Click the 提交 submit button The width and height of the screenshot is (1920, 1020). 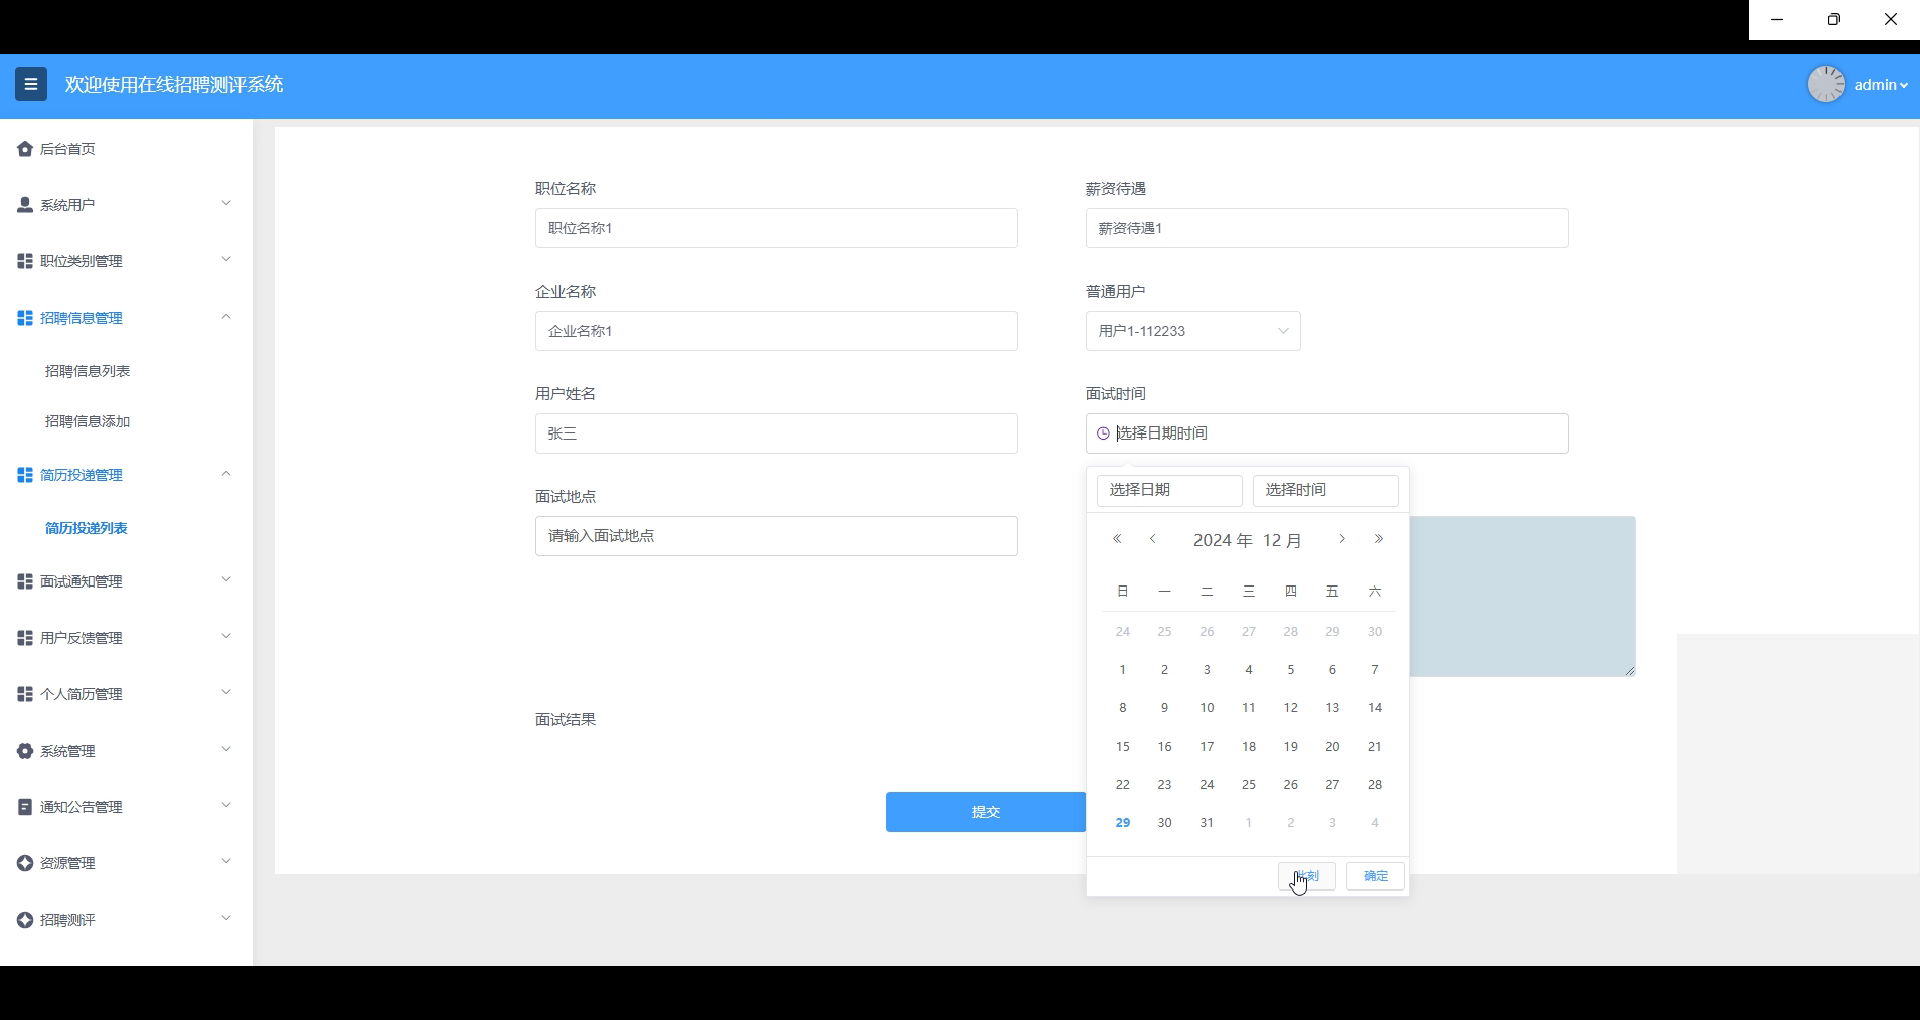[986, 812]
